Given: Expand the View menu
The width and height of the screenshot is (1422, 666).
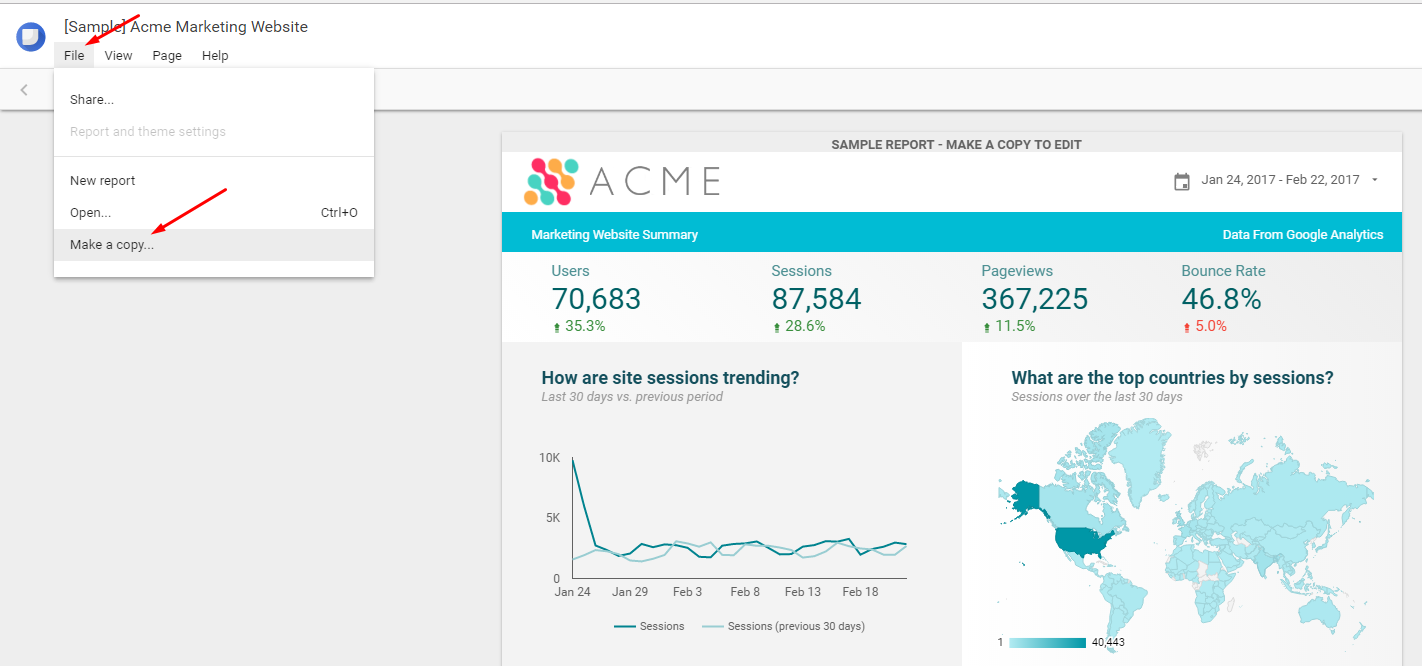Looking at the screenshot, I should coord(118,55).
